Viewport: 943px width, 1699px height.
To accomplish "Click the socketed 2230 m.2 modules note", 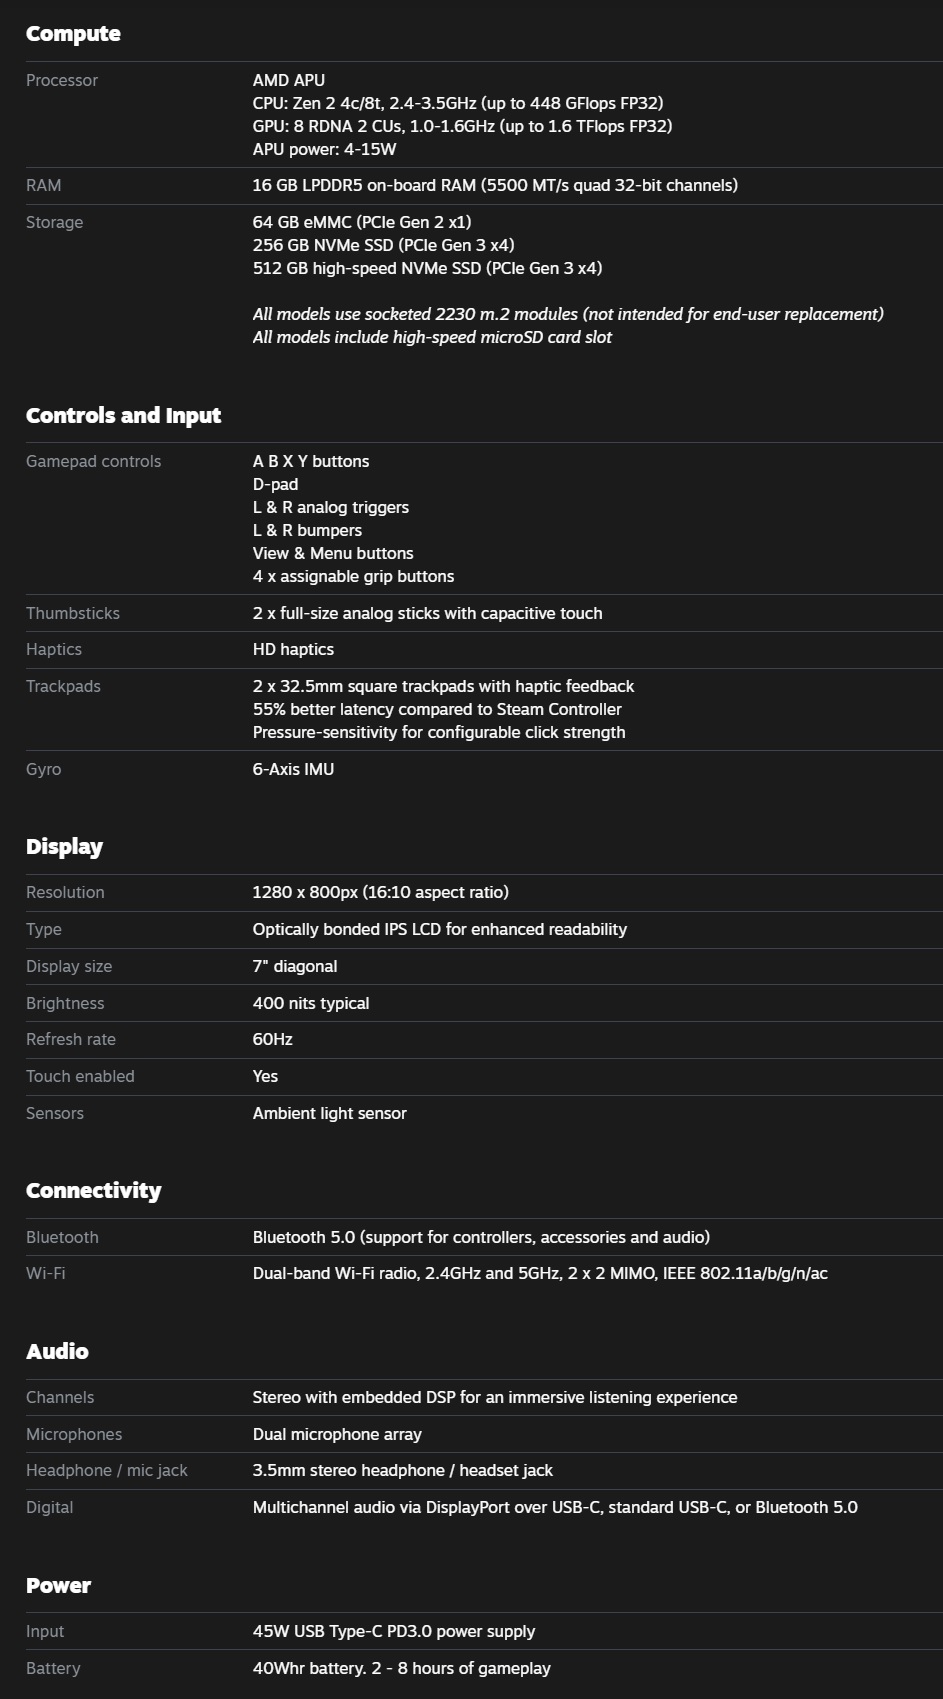I will point(568,315).
